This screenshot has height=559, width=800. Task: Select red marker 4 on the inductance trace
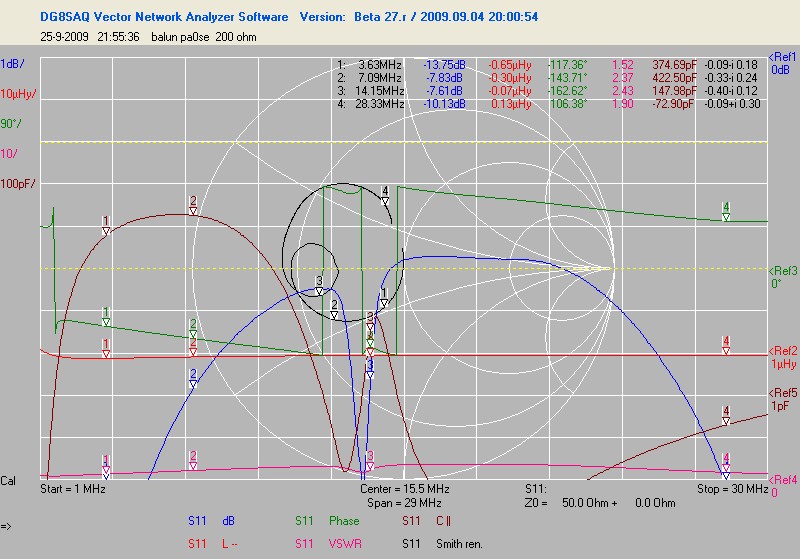pyautogui.click(x=726, y=345)
